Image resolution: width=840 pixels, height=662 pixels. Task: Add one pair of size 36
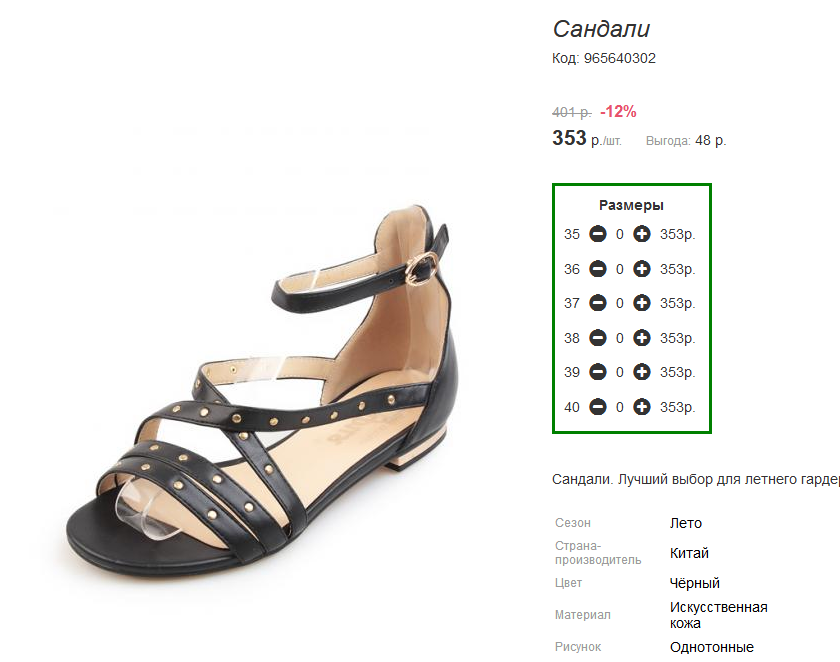click(x=641, y=269)
